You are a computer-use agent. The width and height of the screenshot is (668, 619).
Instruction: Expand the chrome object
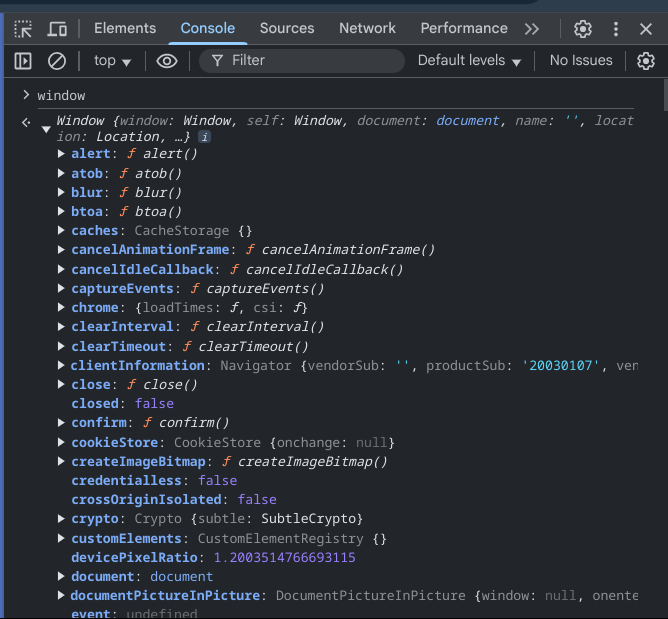pyautogui.click(x=61, y=308)
